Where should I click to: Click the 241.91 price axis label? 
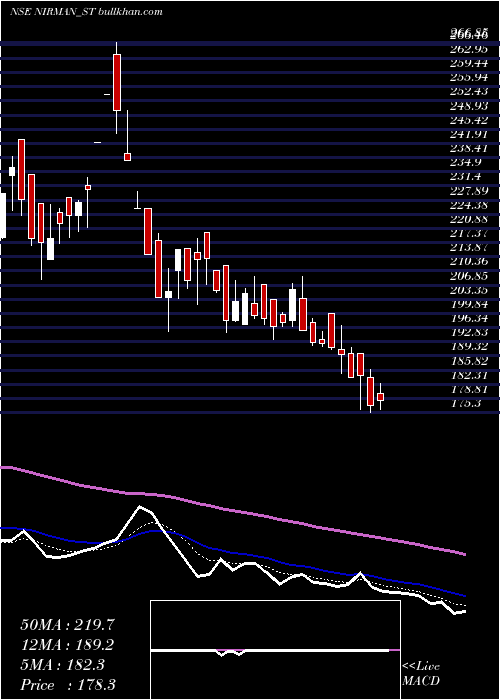tap(468, 134)
